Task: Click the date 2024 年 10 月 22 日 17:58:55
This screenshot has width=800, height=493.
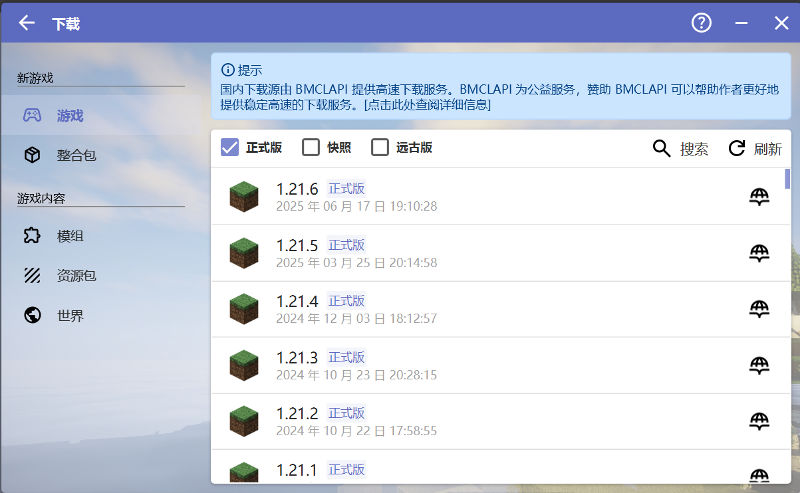Action: click(x=357, y=431)
